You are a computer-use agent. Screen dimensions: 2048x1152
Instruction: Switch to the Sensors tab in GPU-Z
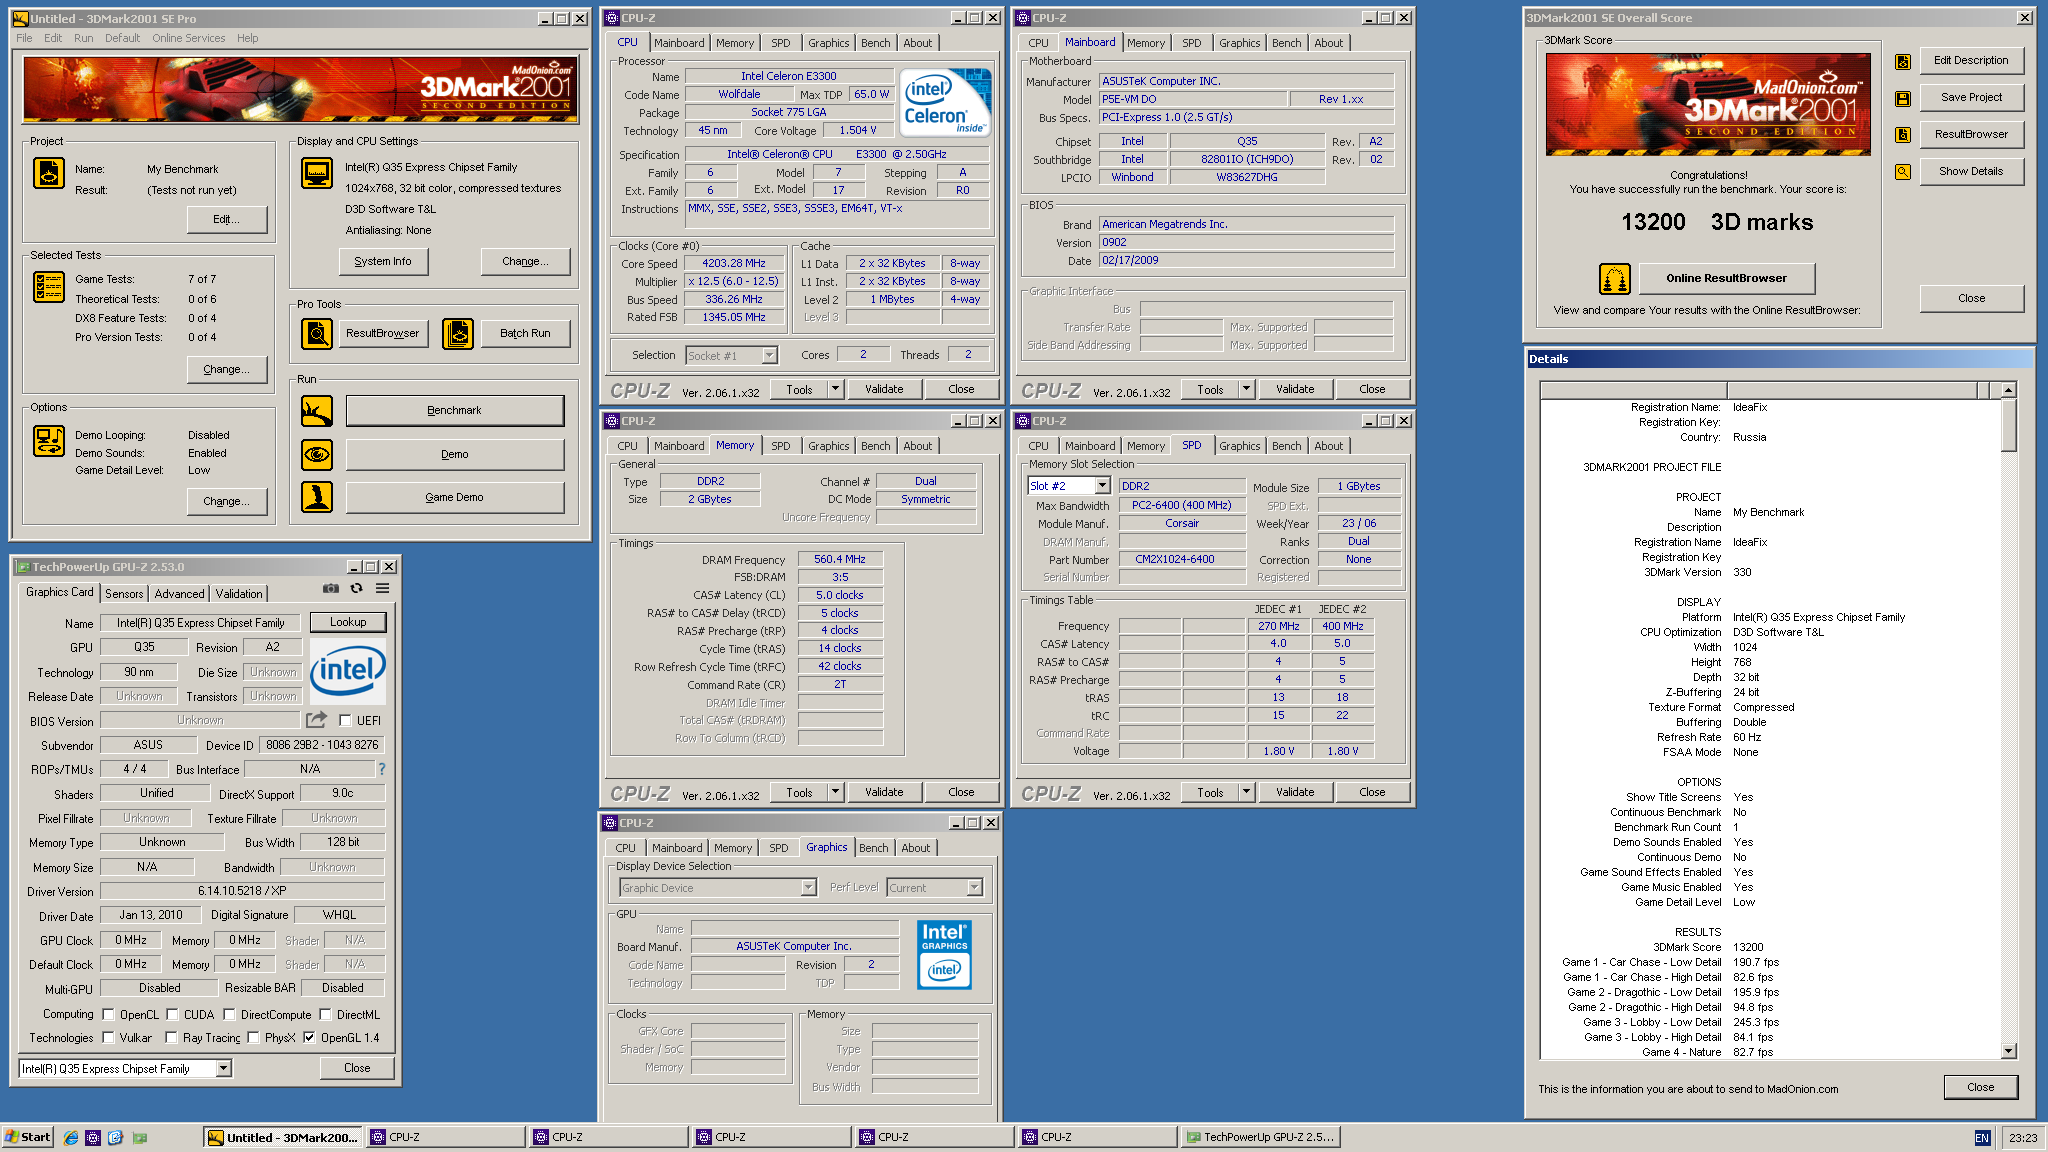tap(124, 594)
